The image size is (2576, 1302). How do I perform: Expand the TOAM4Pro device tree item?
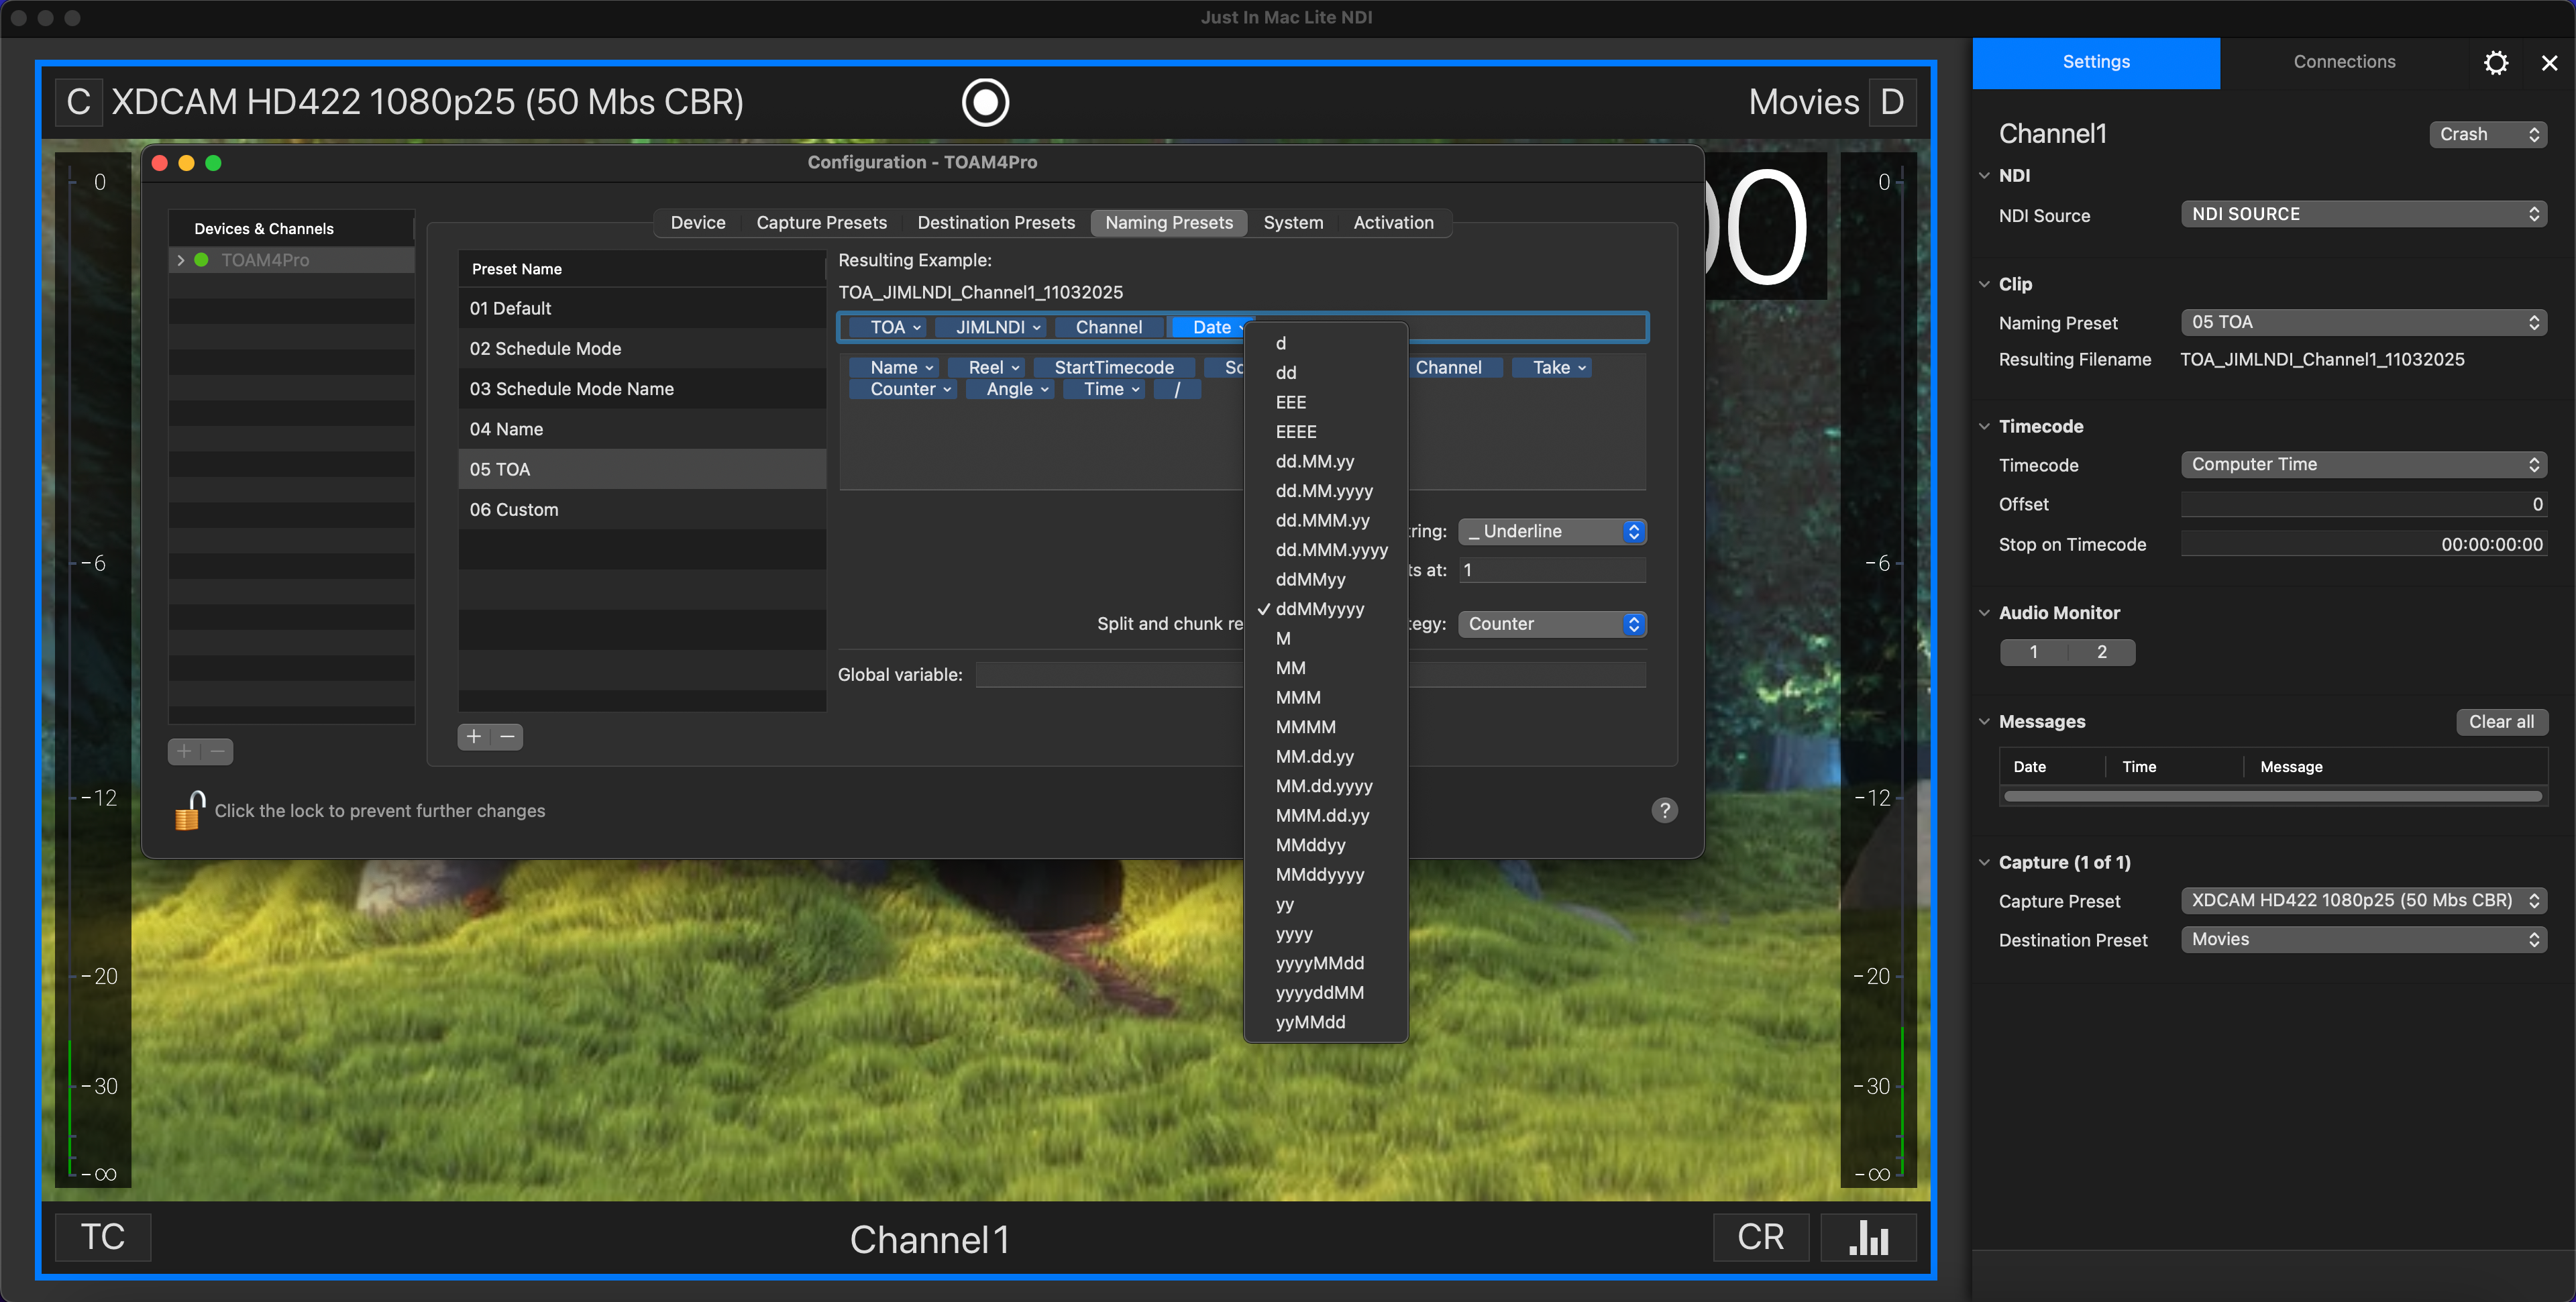pyautogui.click(x=181, y=260)
